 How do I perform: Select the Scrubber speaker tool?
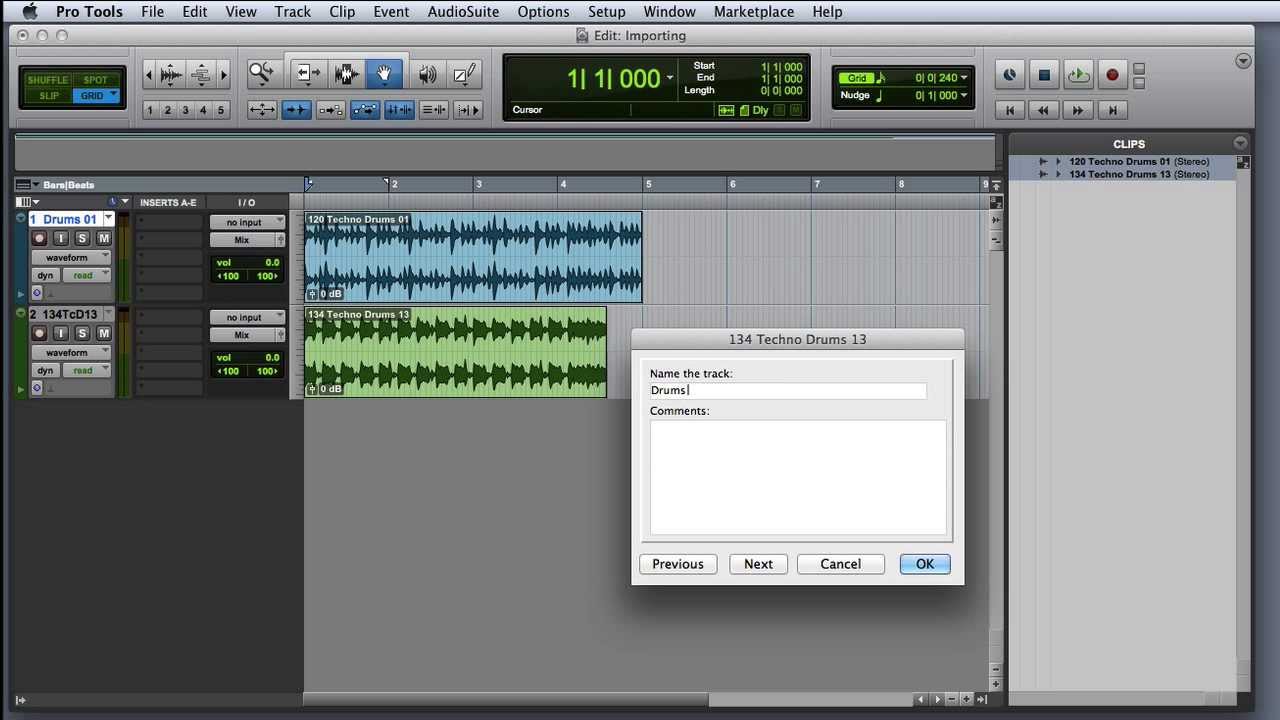[427, 74]
